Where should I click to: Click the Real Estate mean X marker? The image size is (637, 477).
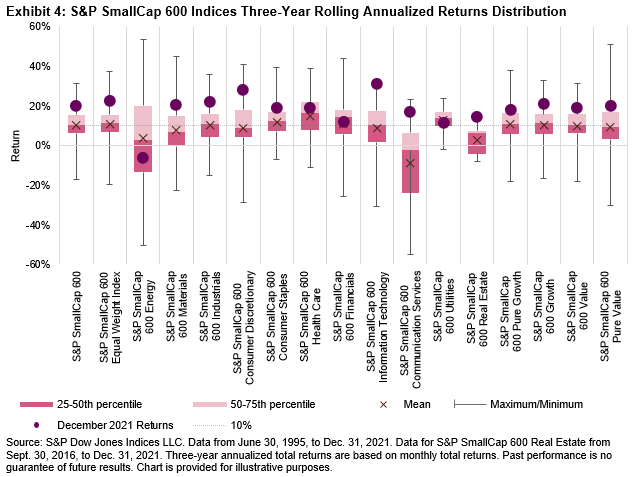coord(477,140)
